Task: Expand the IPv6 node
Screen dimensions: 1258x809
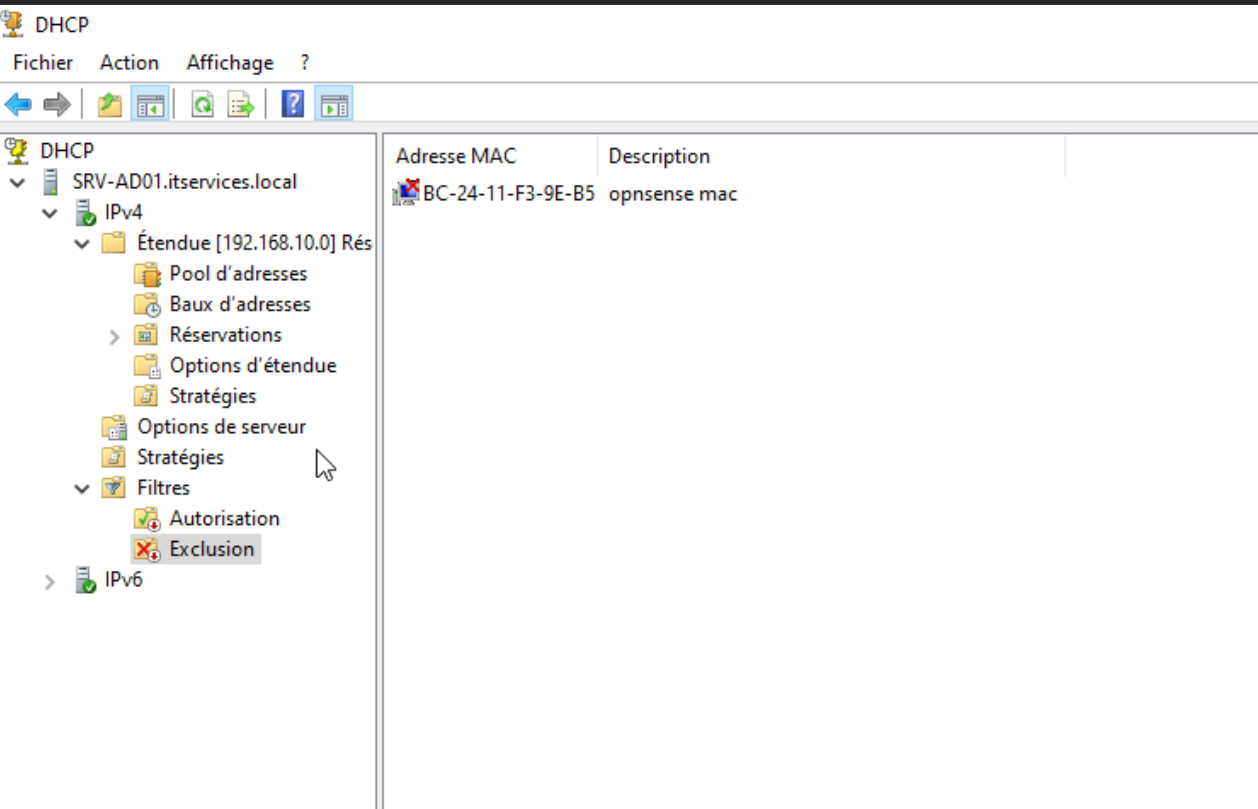Action: pyautogui.click(x=50, y=581)
